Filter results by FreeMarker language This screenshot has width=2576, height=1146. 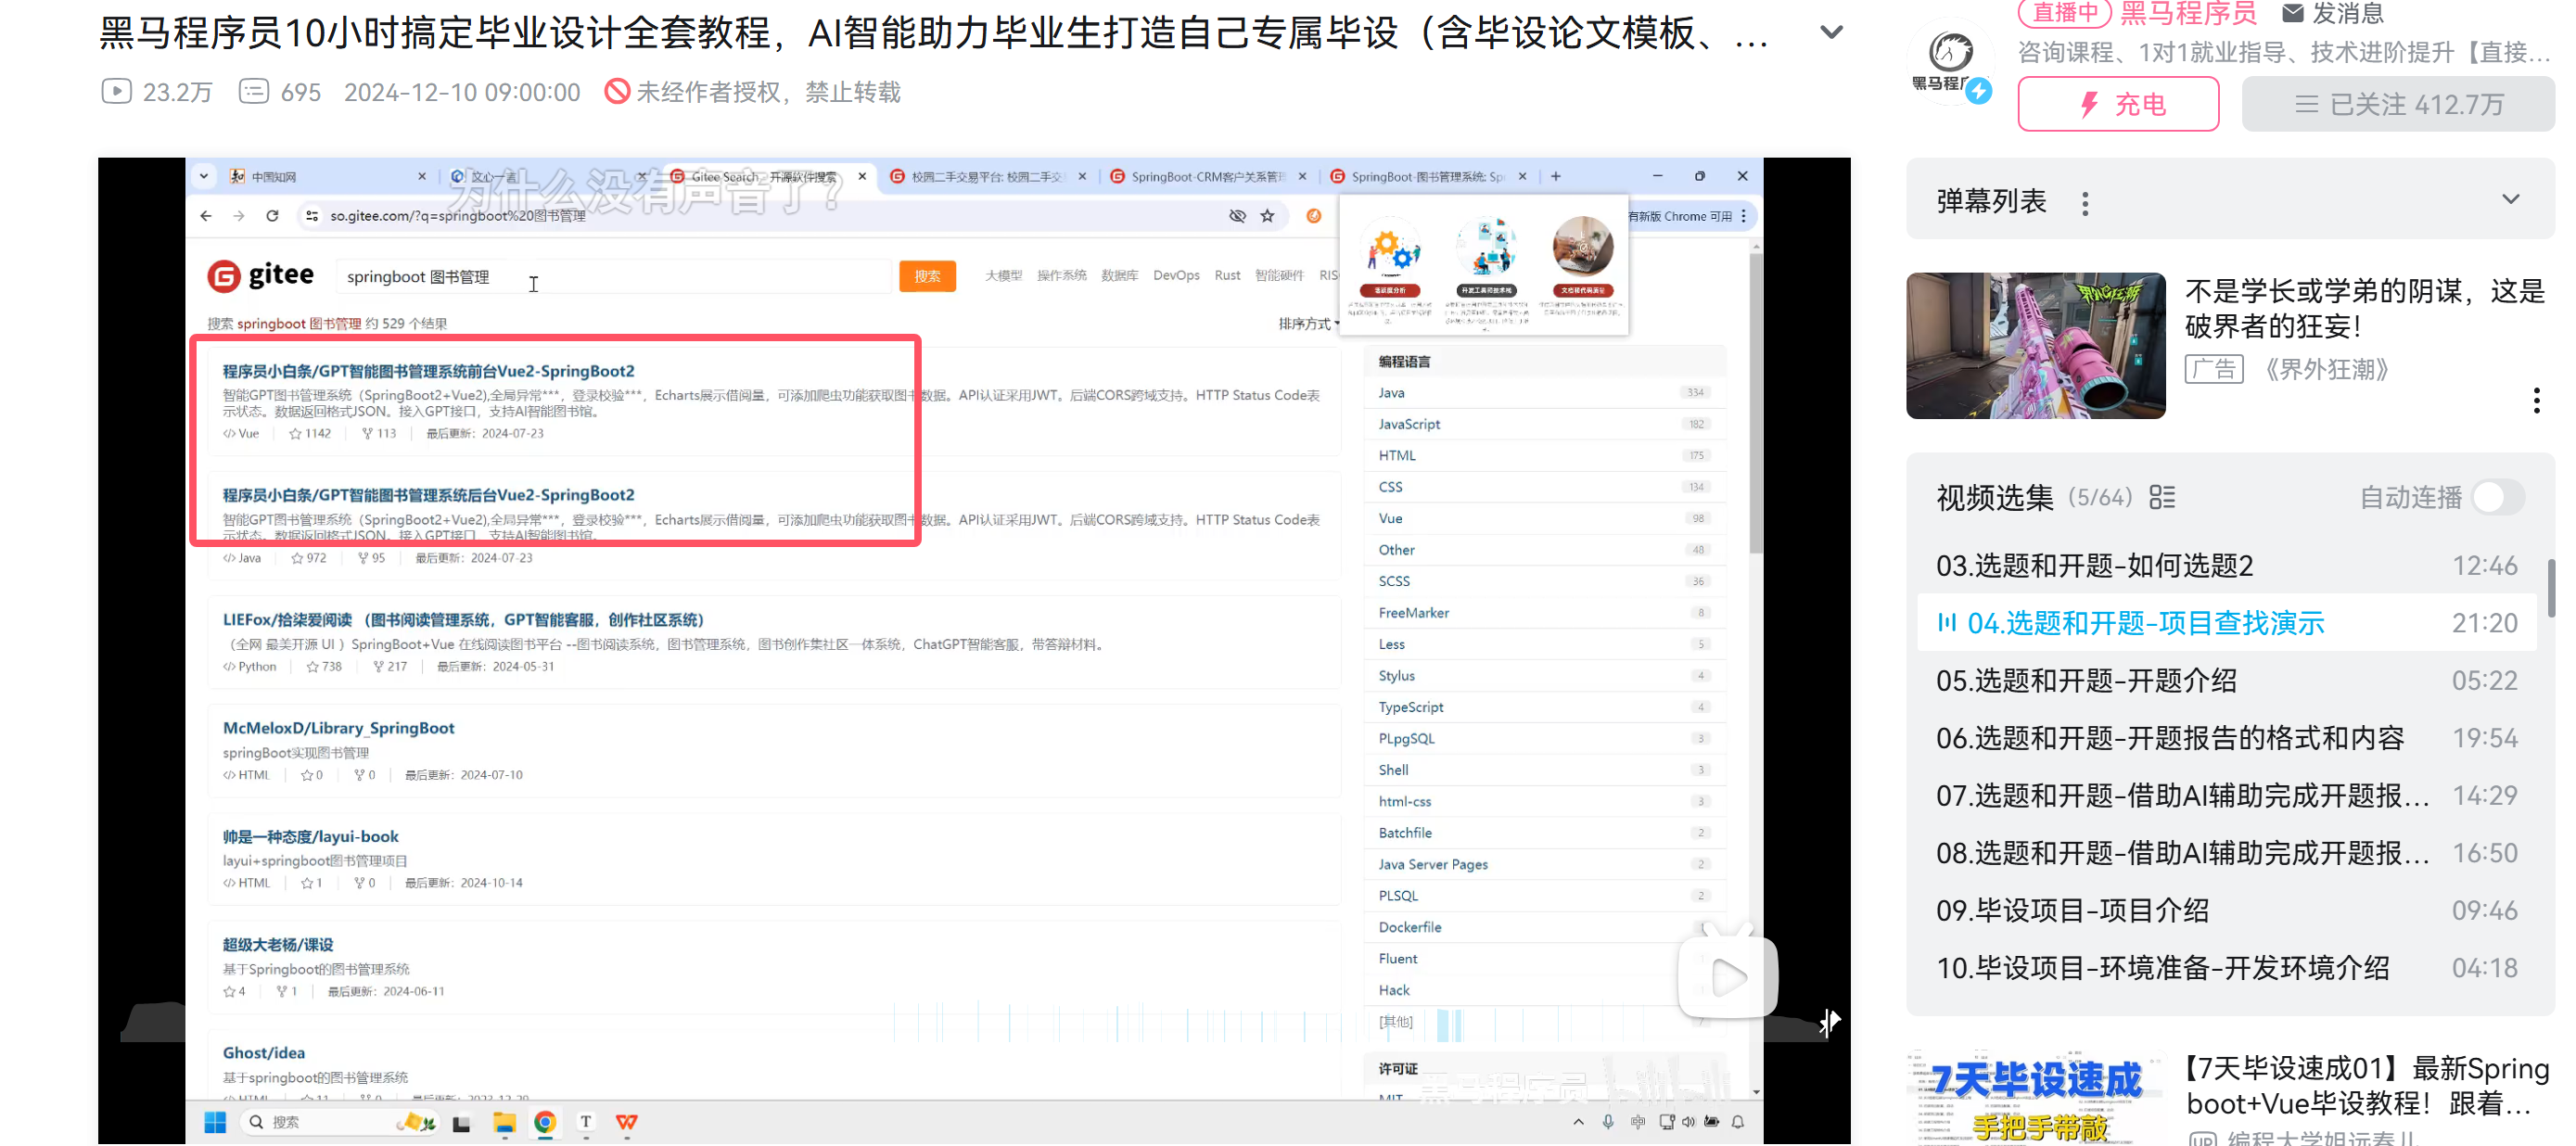point(1544,613)
